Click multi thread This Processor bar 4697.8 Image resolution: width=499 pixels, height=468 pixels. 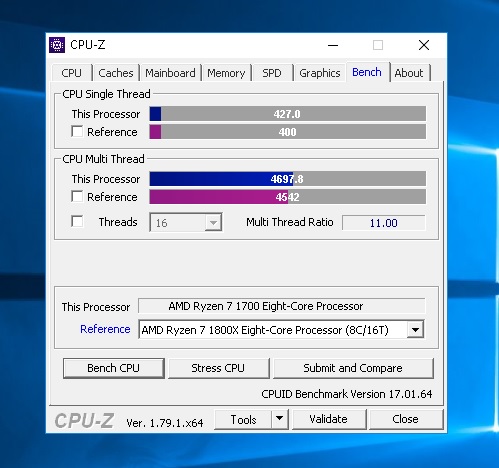point(288,179)
